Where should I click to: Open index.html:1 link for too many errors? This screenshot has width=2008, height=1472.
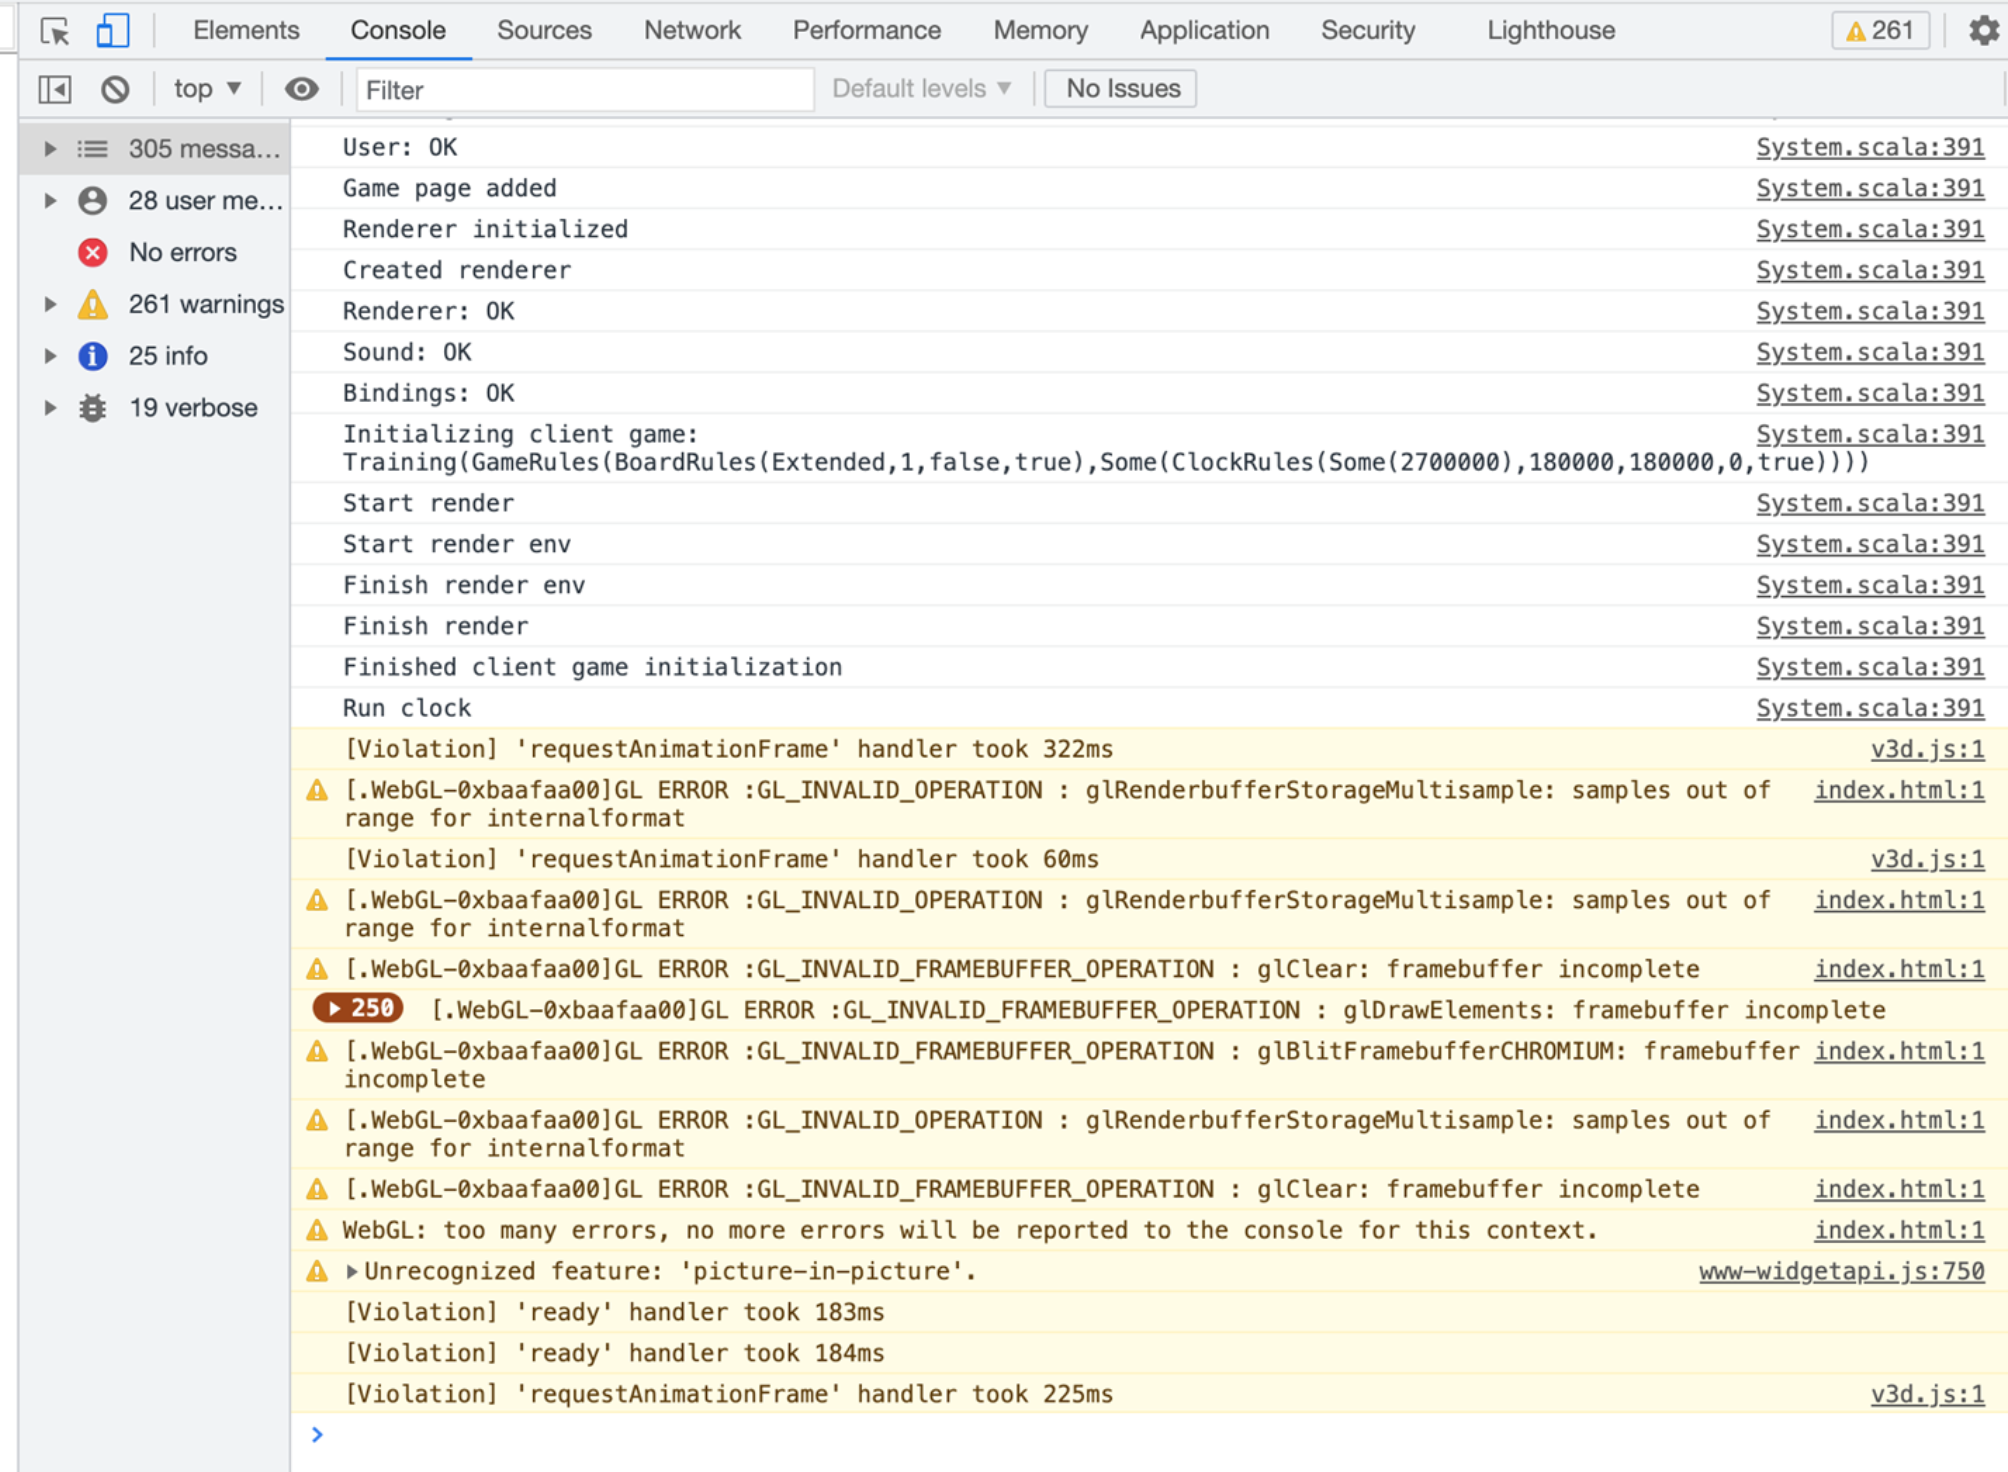tap(1899, 1230)
